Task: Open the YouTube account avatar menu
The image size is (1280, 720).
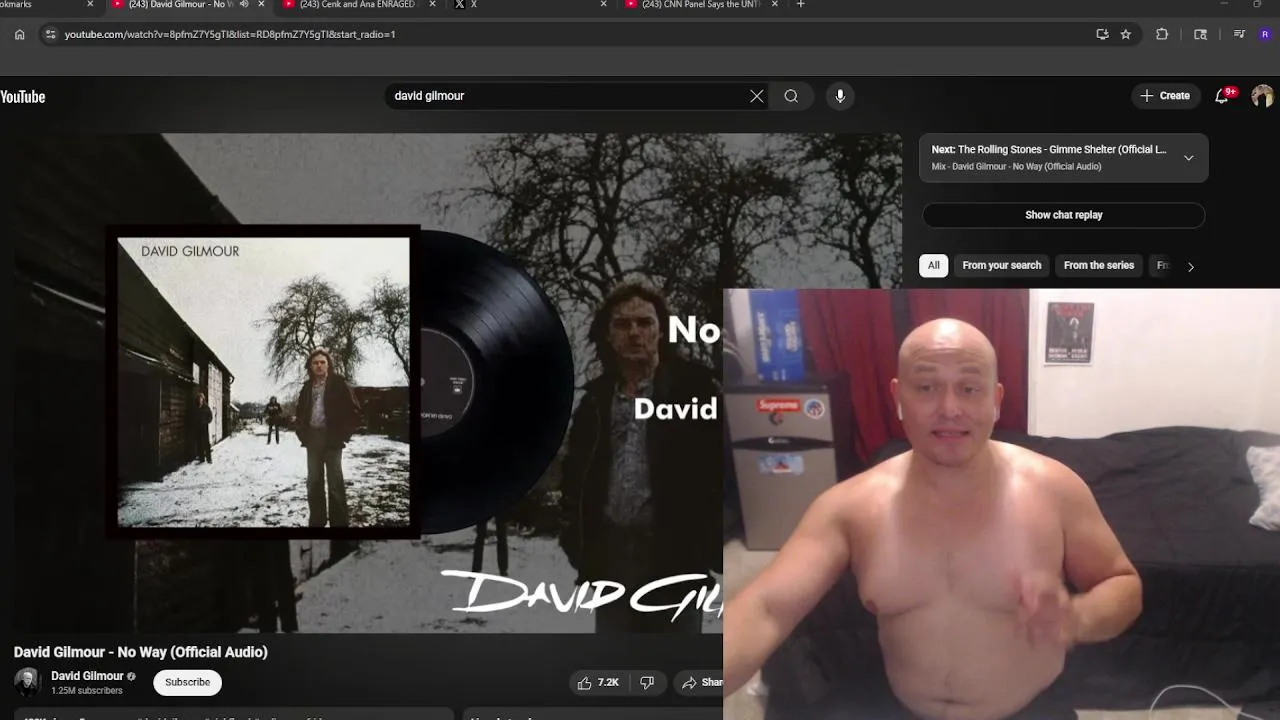Action: (x=1262, y=96)
